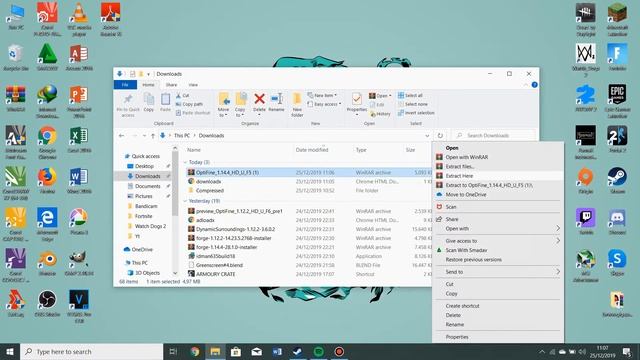Click the Rename icon in Organize group
The width and height of the screenshot is (640, 360).
coord(276,99)
